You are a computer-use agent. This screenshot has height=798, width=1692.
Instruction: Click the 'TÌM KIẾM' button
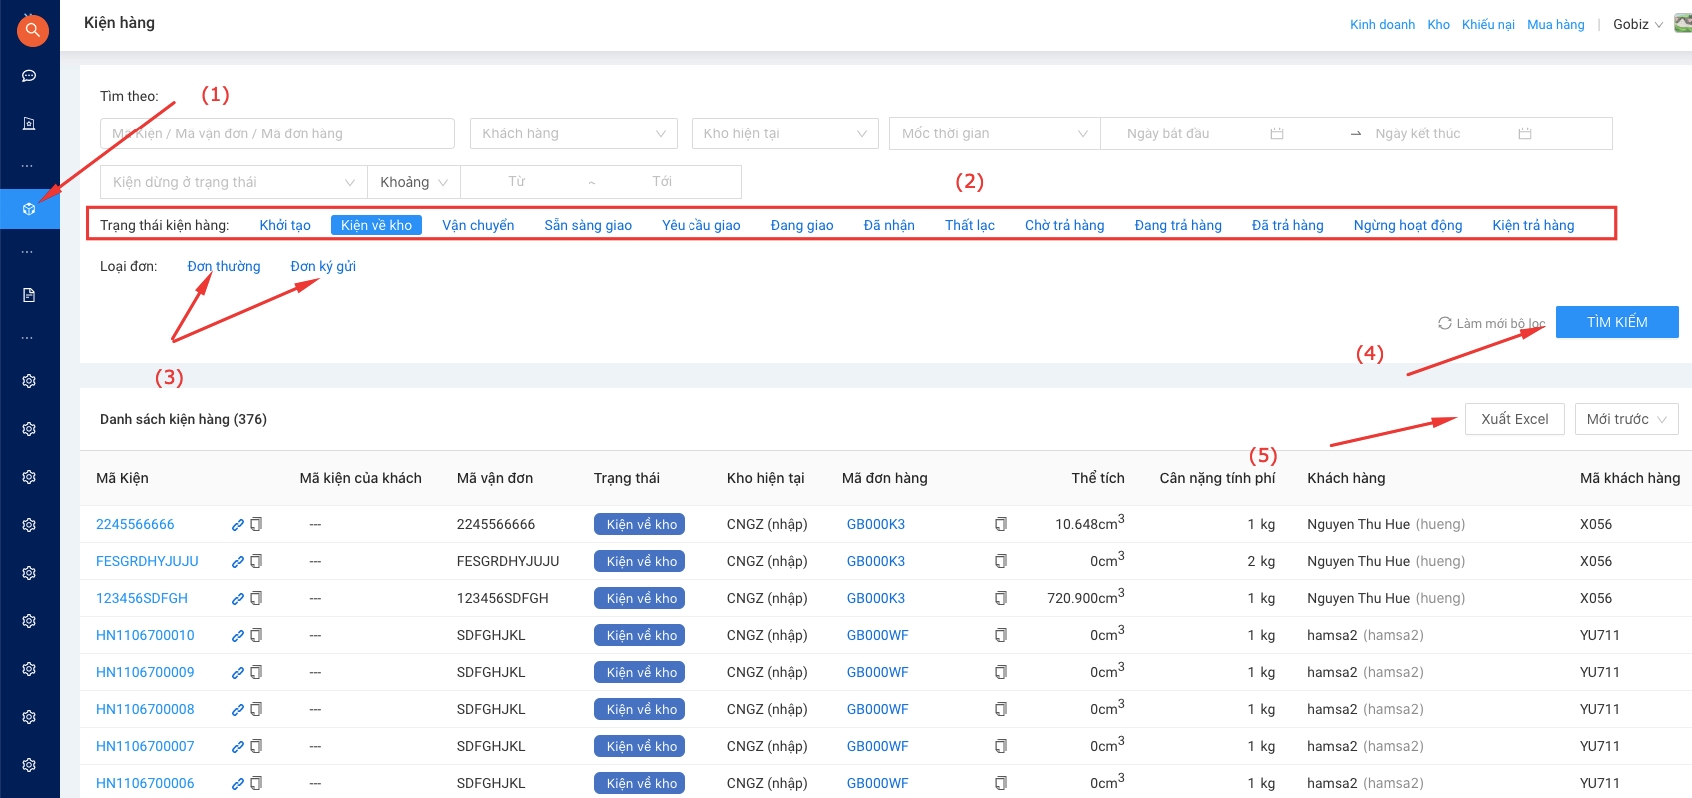1616,322
